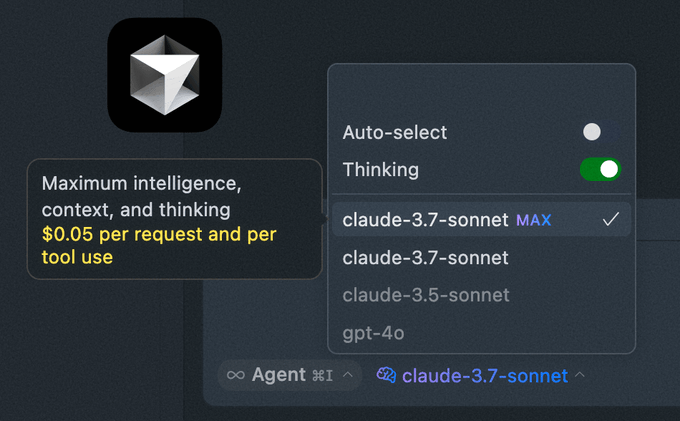The height and width of the screenshot is (421, 680).
Task: Click the purple MAX badge
Action: pos(534,220)
